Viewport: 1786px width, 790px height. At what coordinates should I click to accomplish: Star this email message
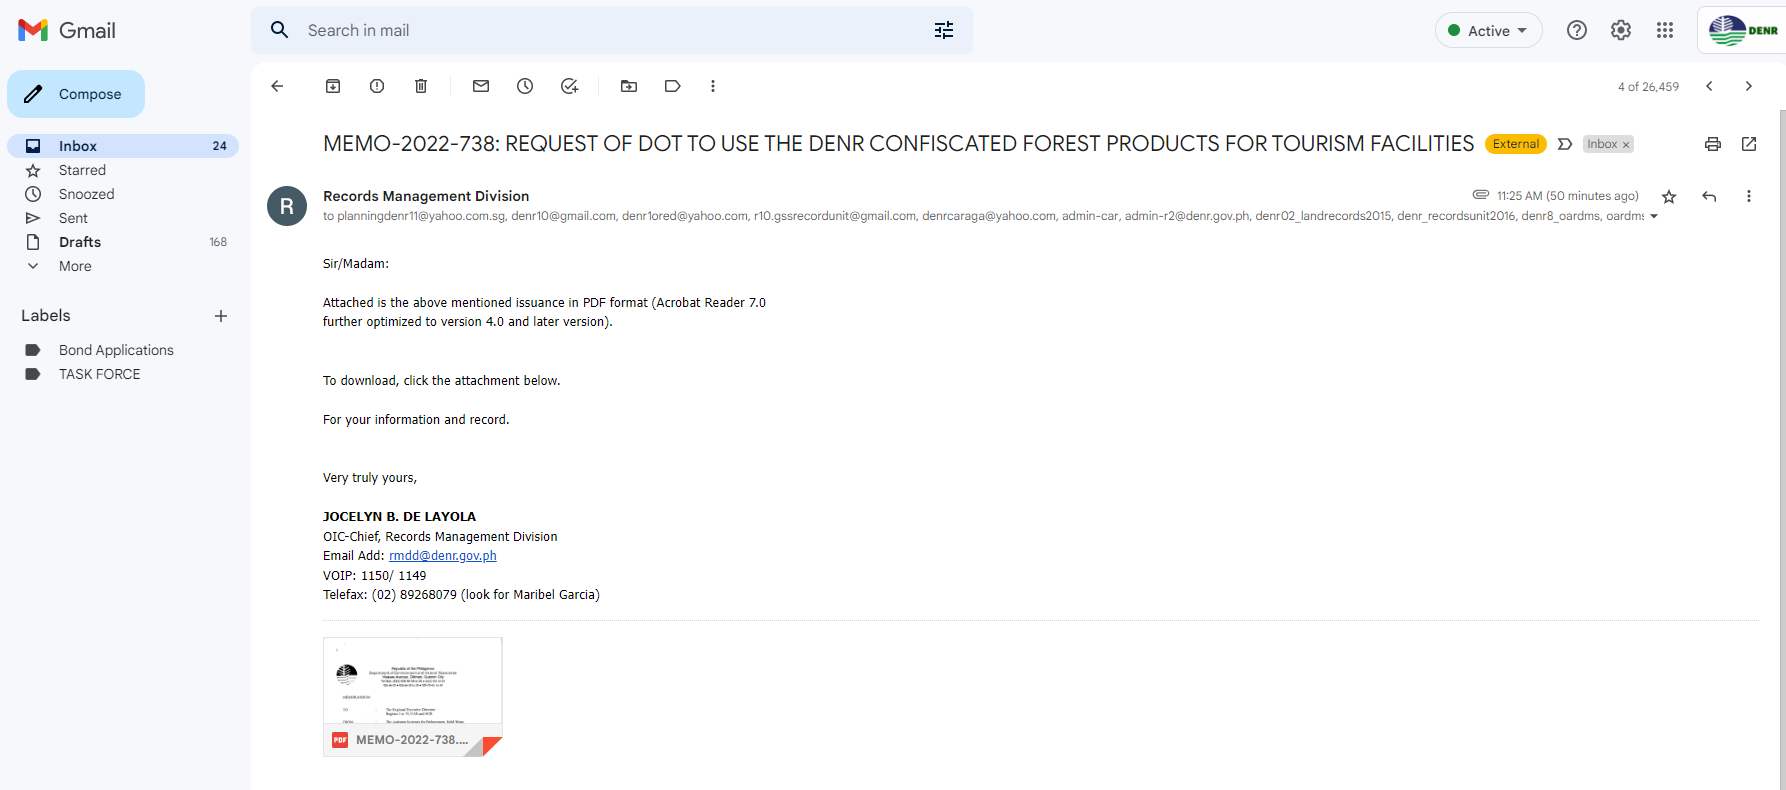(1669, 196)
